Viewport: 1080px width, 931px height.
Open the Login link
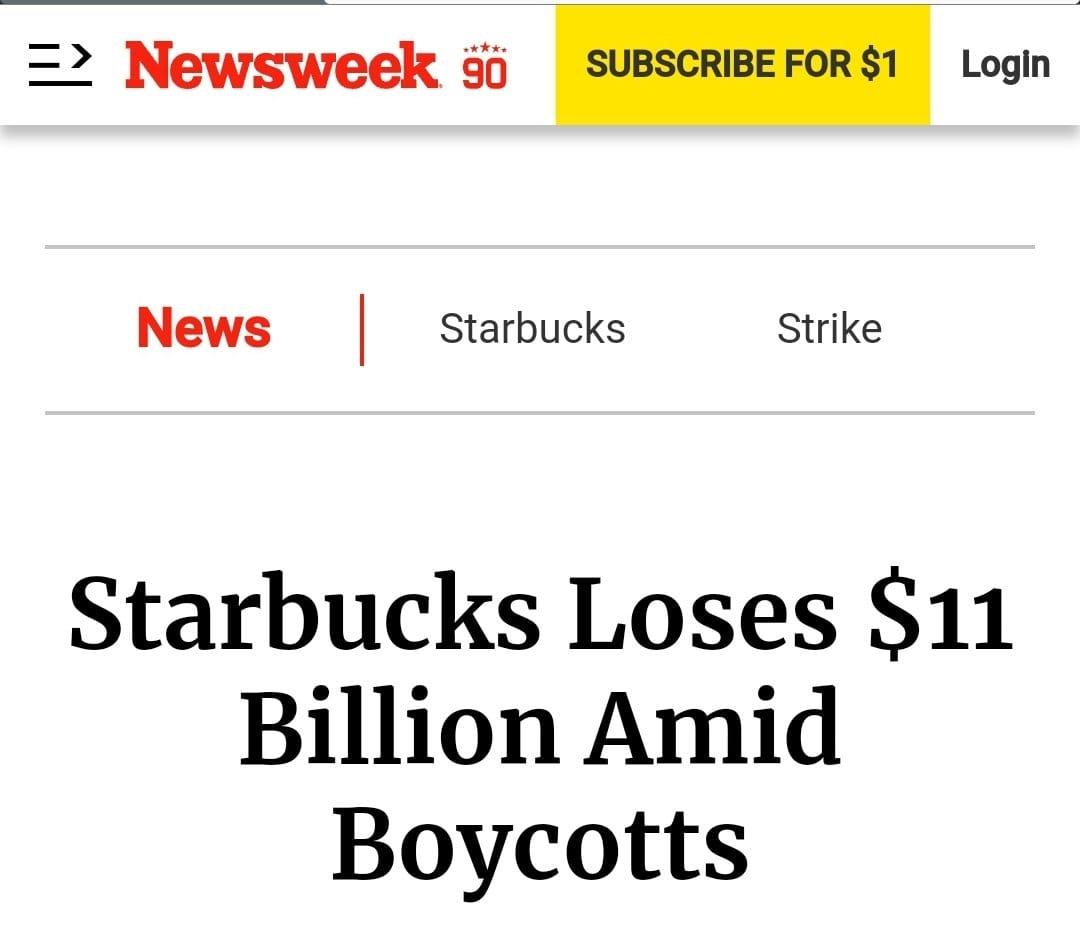(x=1005, y=65)
